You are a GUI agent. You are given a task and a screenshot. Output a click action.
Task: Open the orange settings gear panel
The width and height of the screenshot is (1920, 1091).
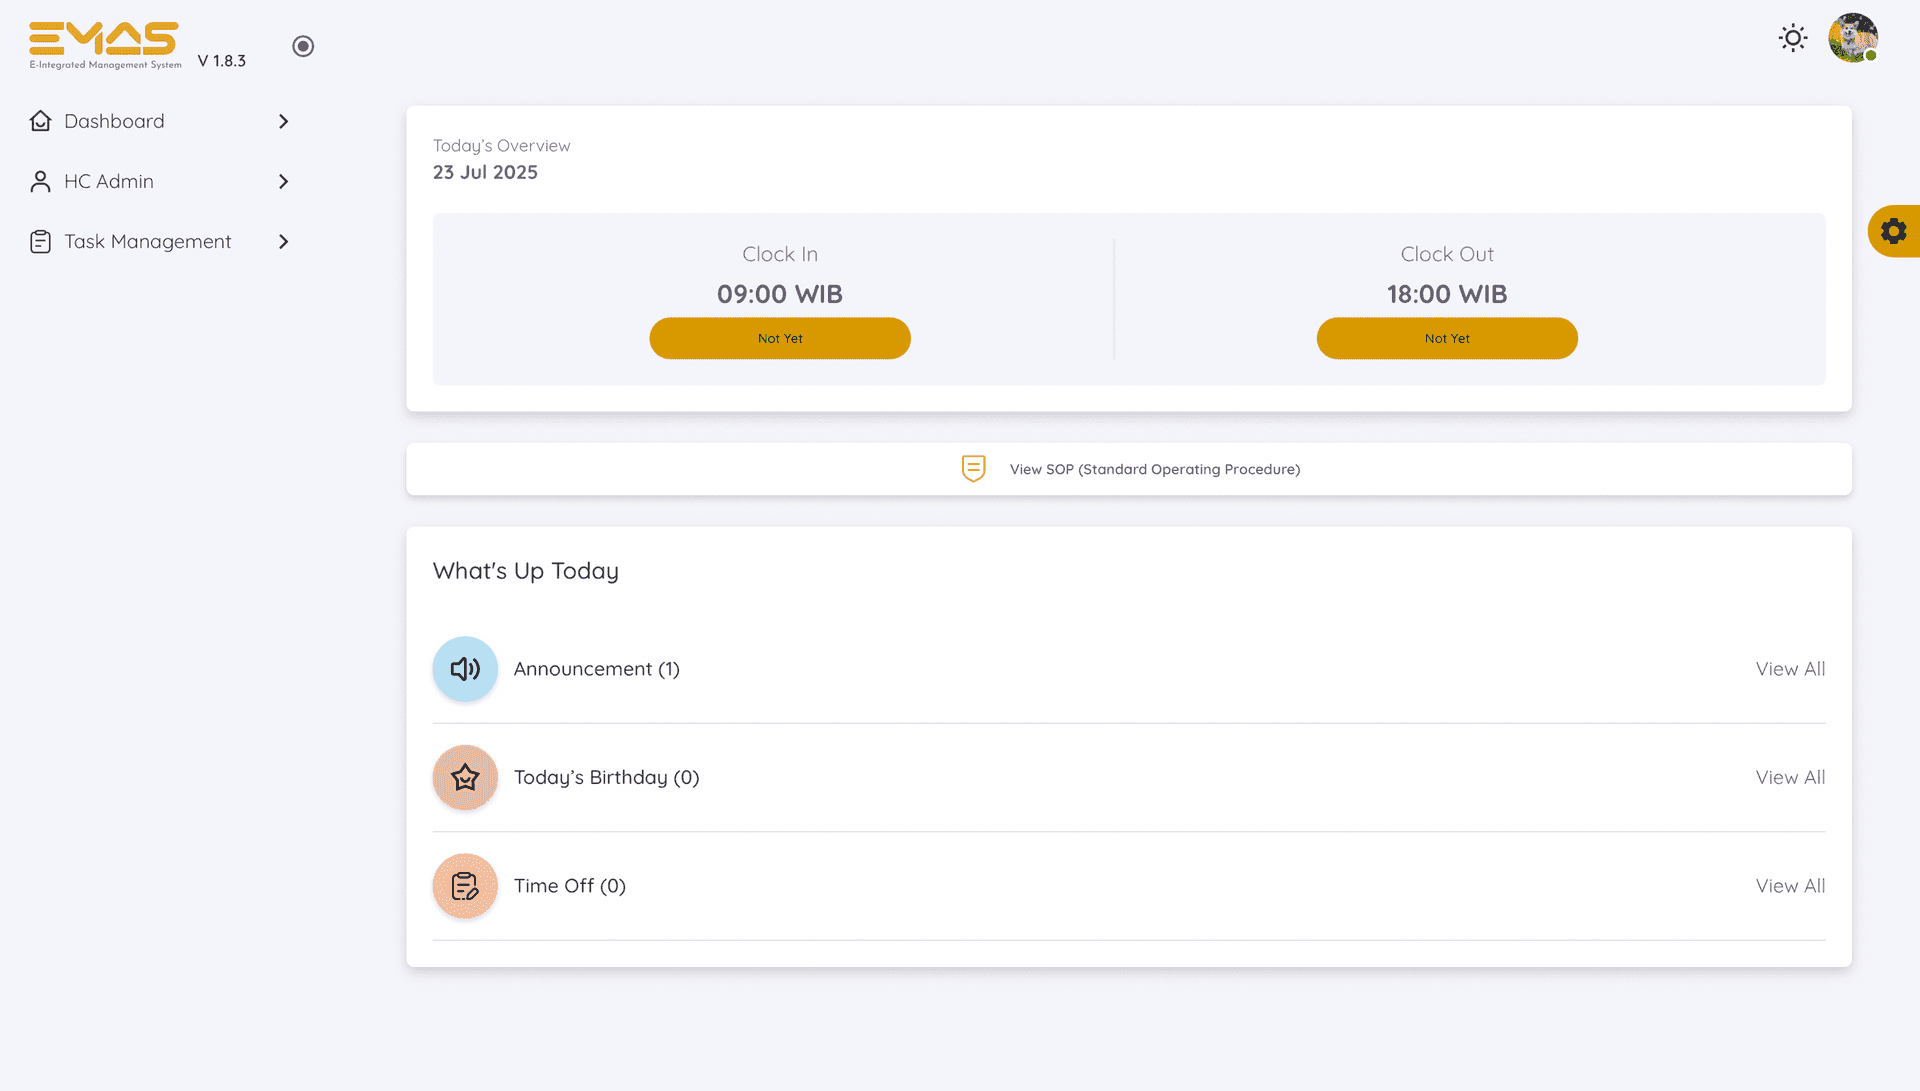tap(1893, 231)
